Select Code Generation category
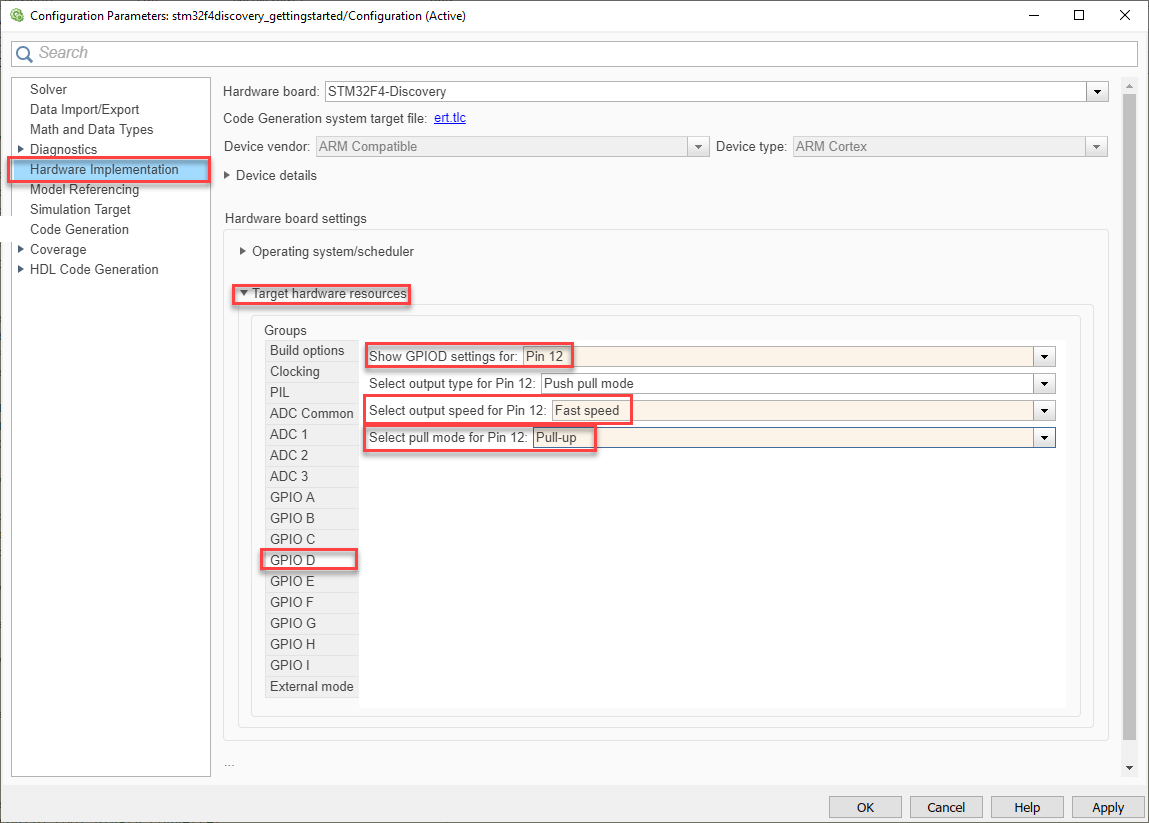Screen dimensions: 1149x823 pyautogui.click(x=79, y=230)
